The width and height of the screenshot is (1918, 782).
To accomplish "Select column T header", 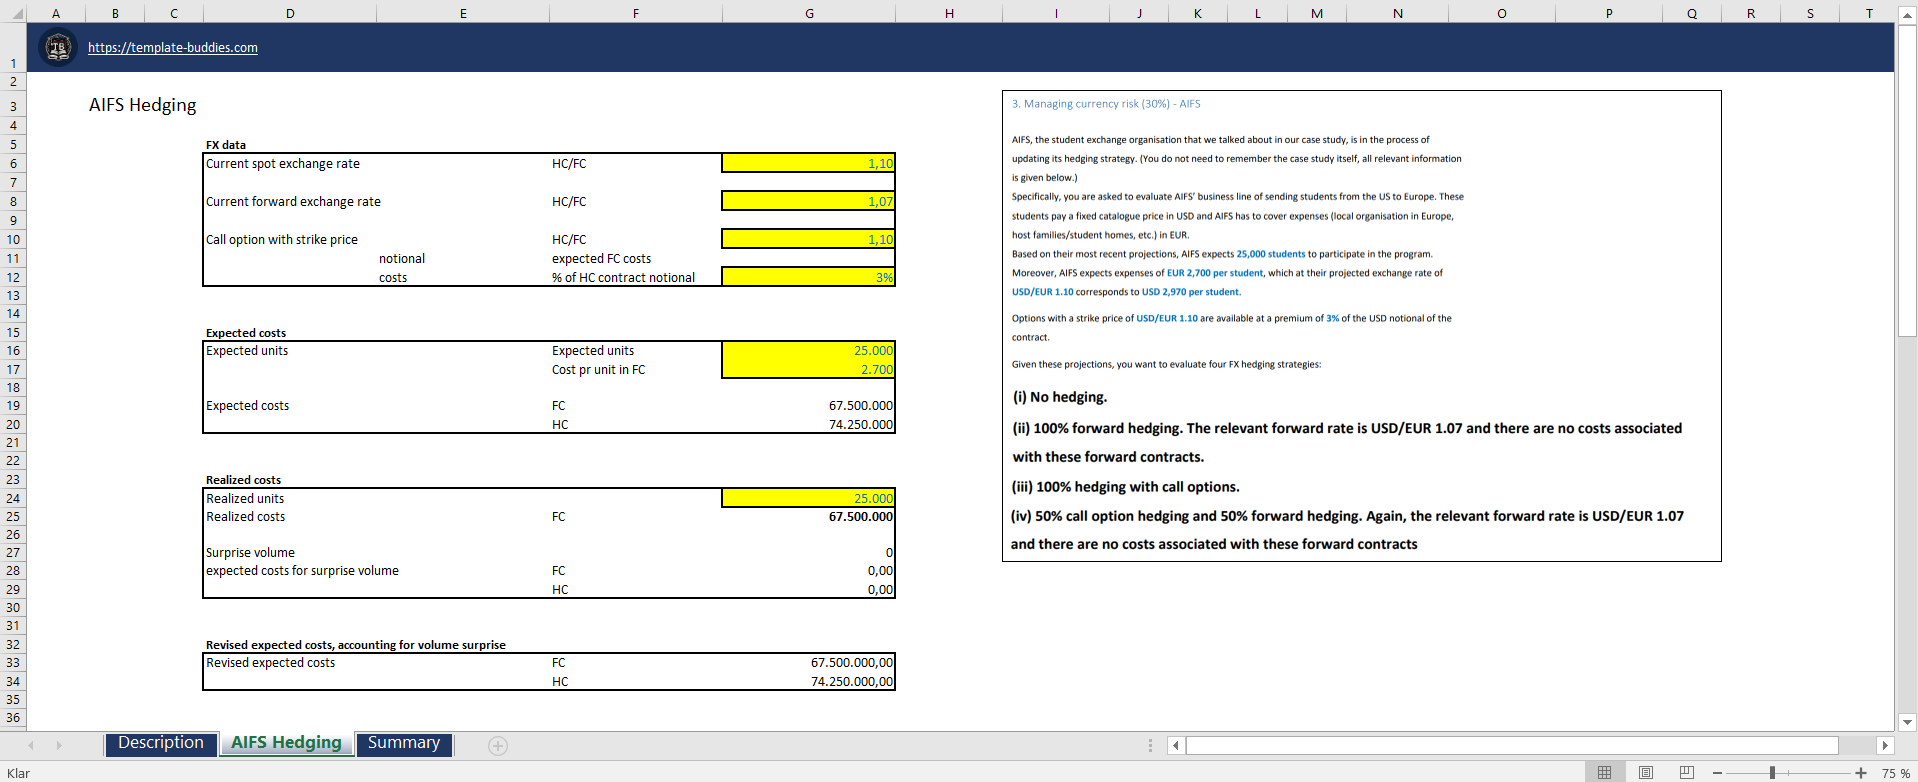I will (1869, 13).
